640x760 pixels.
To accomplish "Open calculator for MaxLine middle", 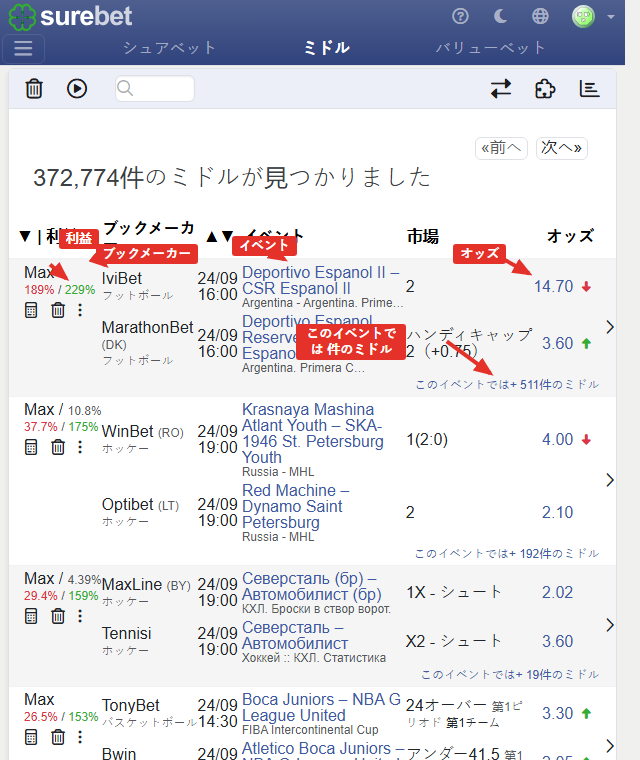I will (31, 616).
